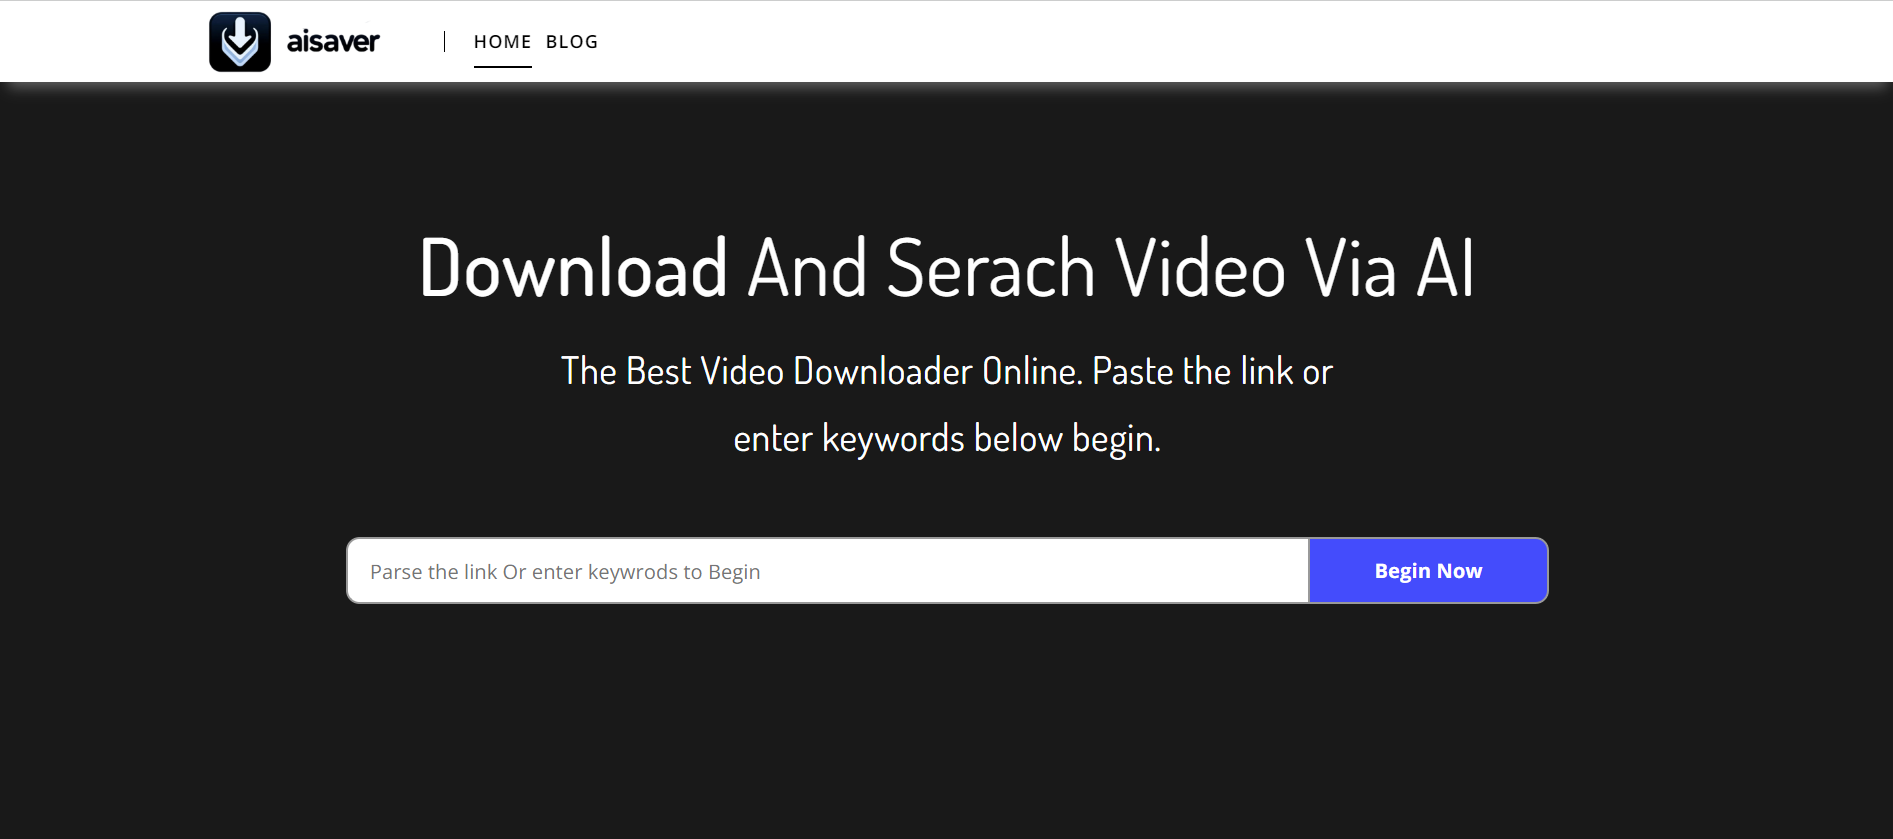Select text 'The Best Video Downloader Online. Paste the link or'

pos(946,371)
